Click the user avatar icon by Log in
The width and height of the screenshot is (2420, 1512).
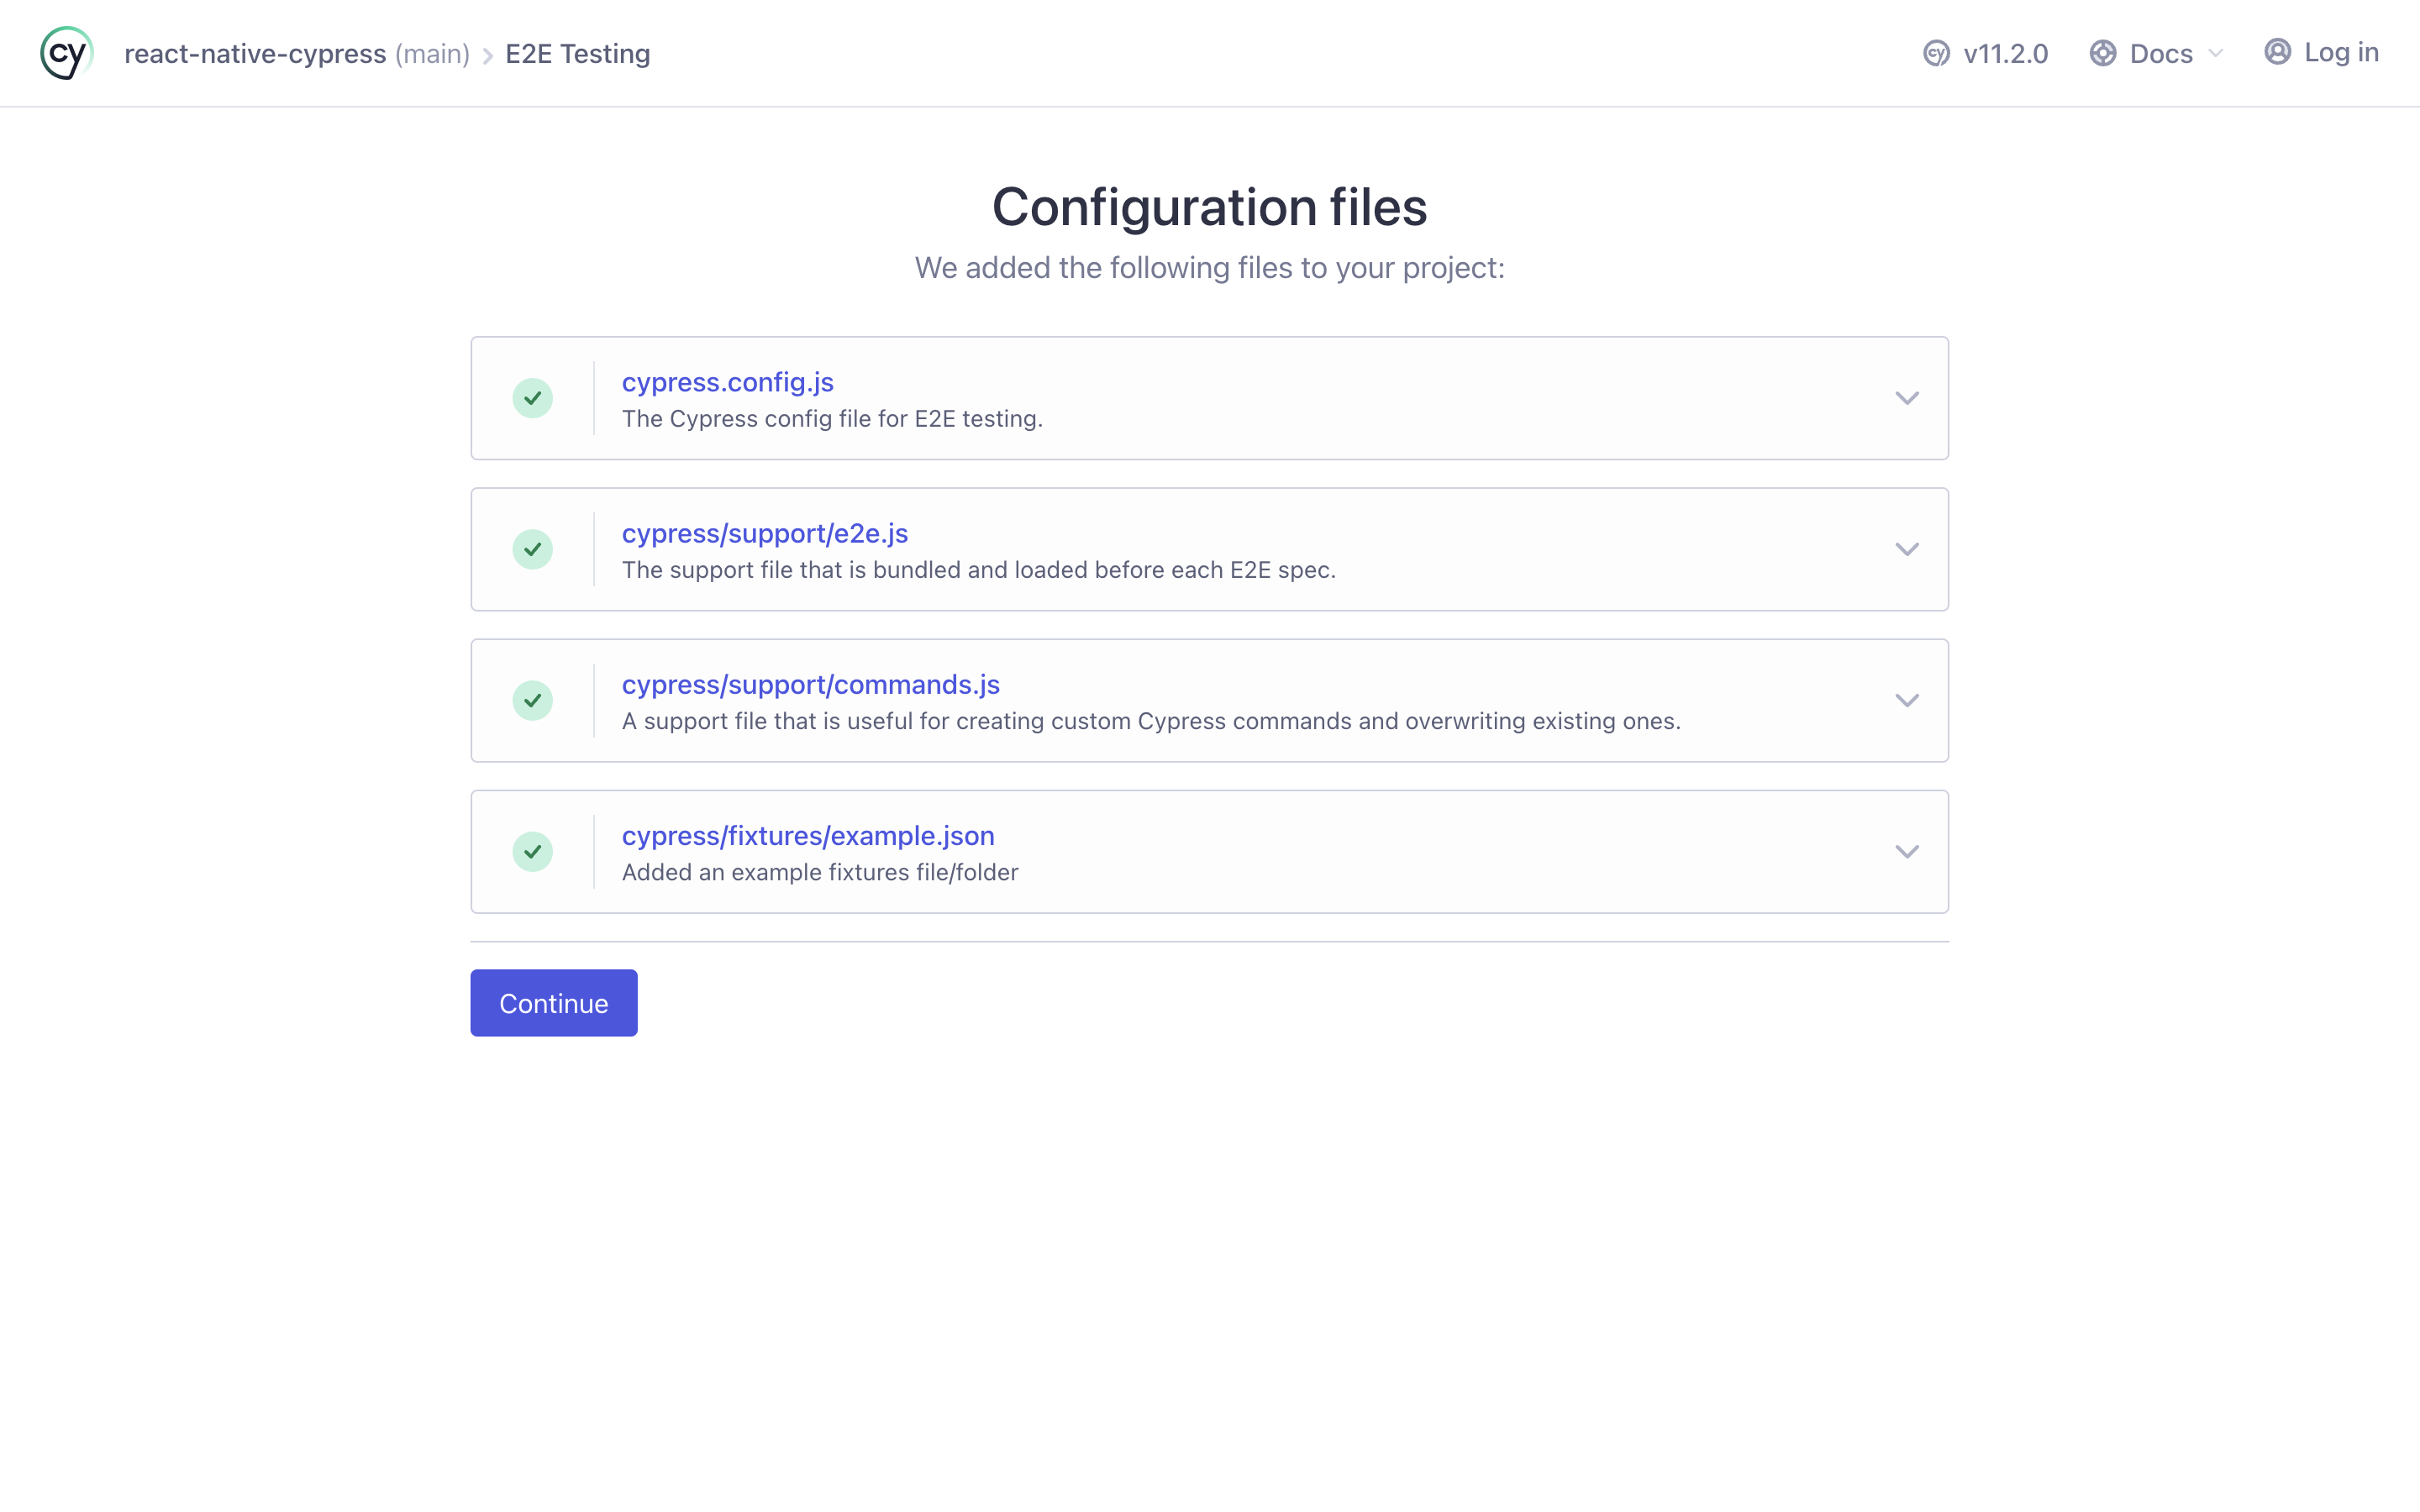2277,52
